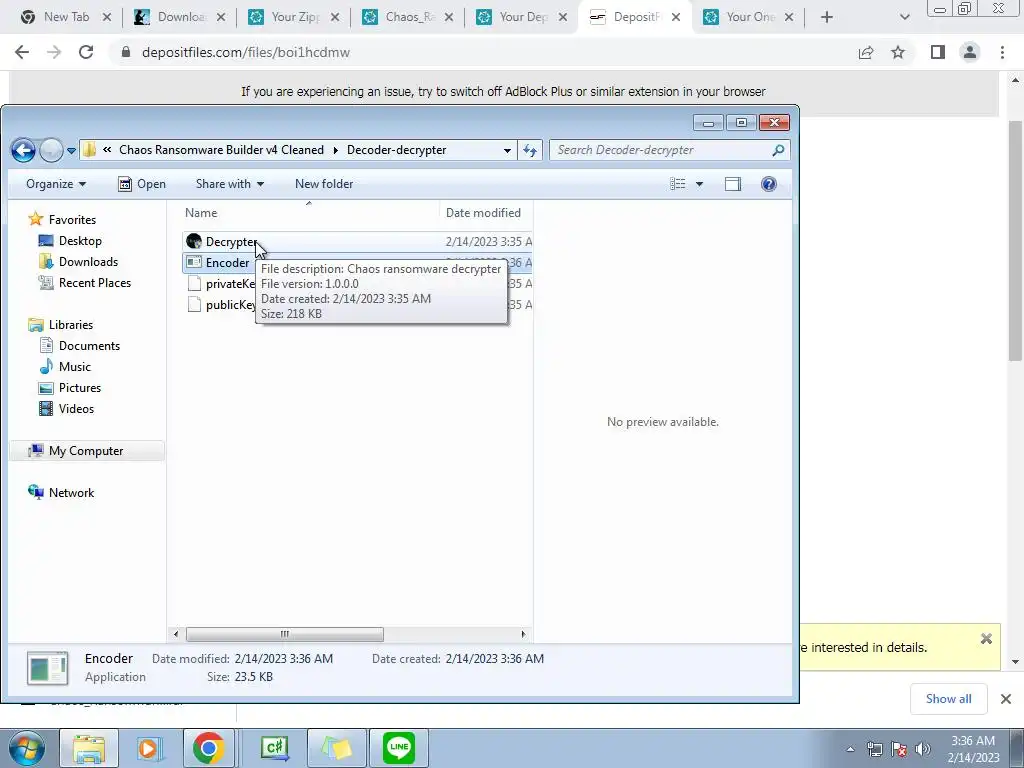Open the Explorer recent locations dropdown arrow

point(71,151)
